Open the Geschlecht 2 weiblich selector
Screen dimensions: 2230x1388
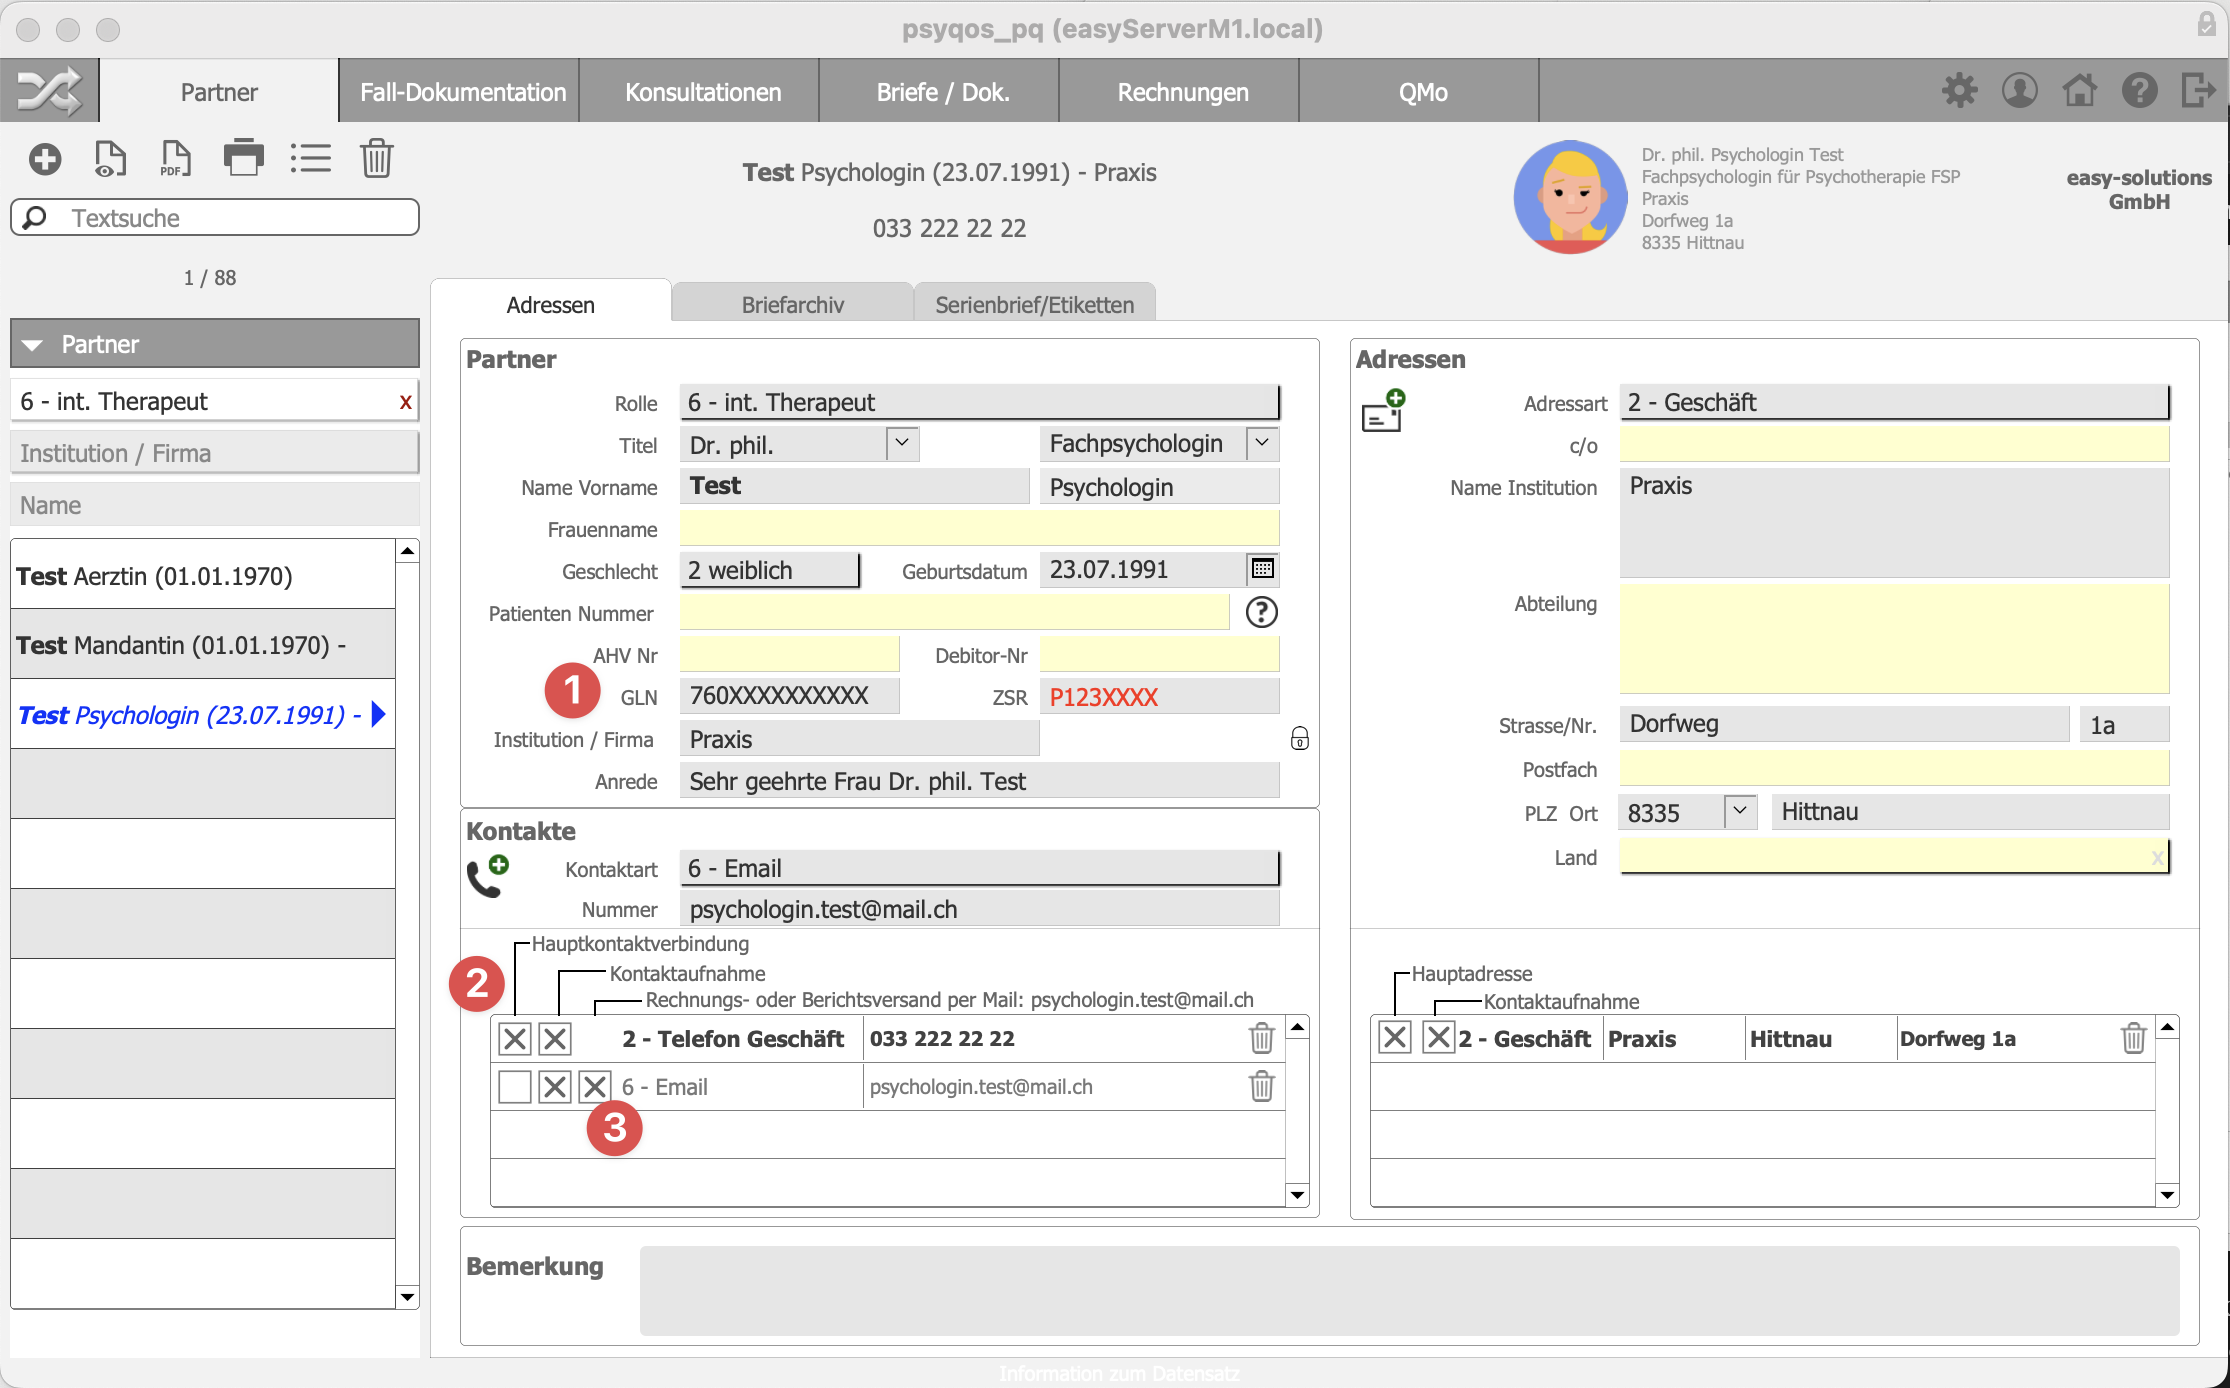point(769,570)
